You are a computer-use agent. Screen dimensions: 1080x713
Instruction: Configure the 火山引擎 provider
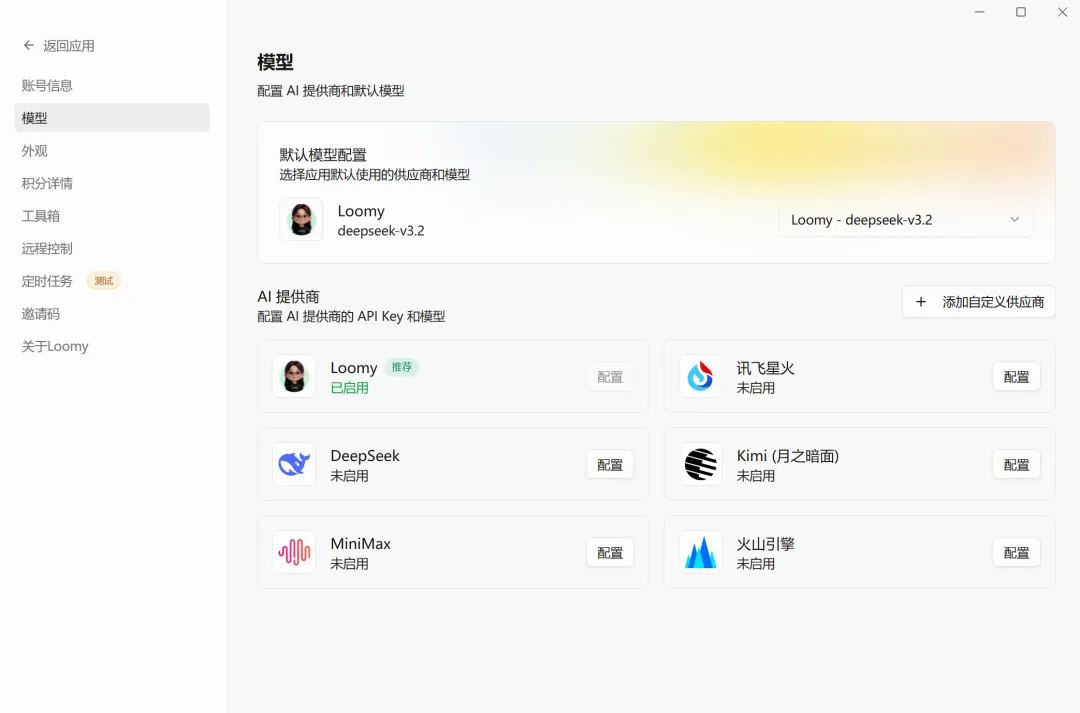click(1016, 552)
